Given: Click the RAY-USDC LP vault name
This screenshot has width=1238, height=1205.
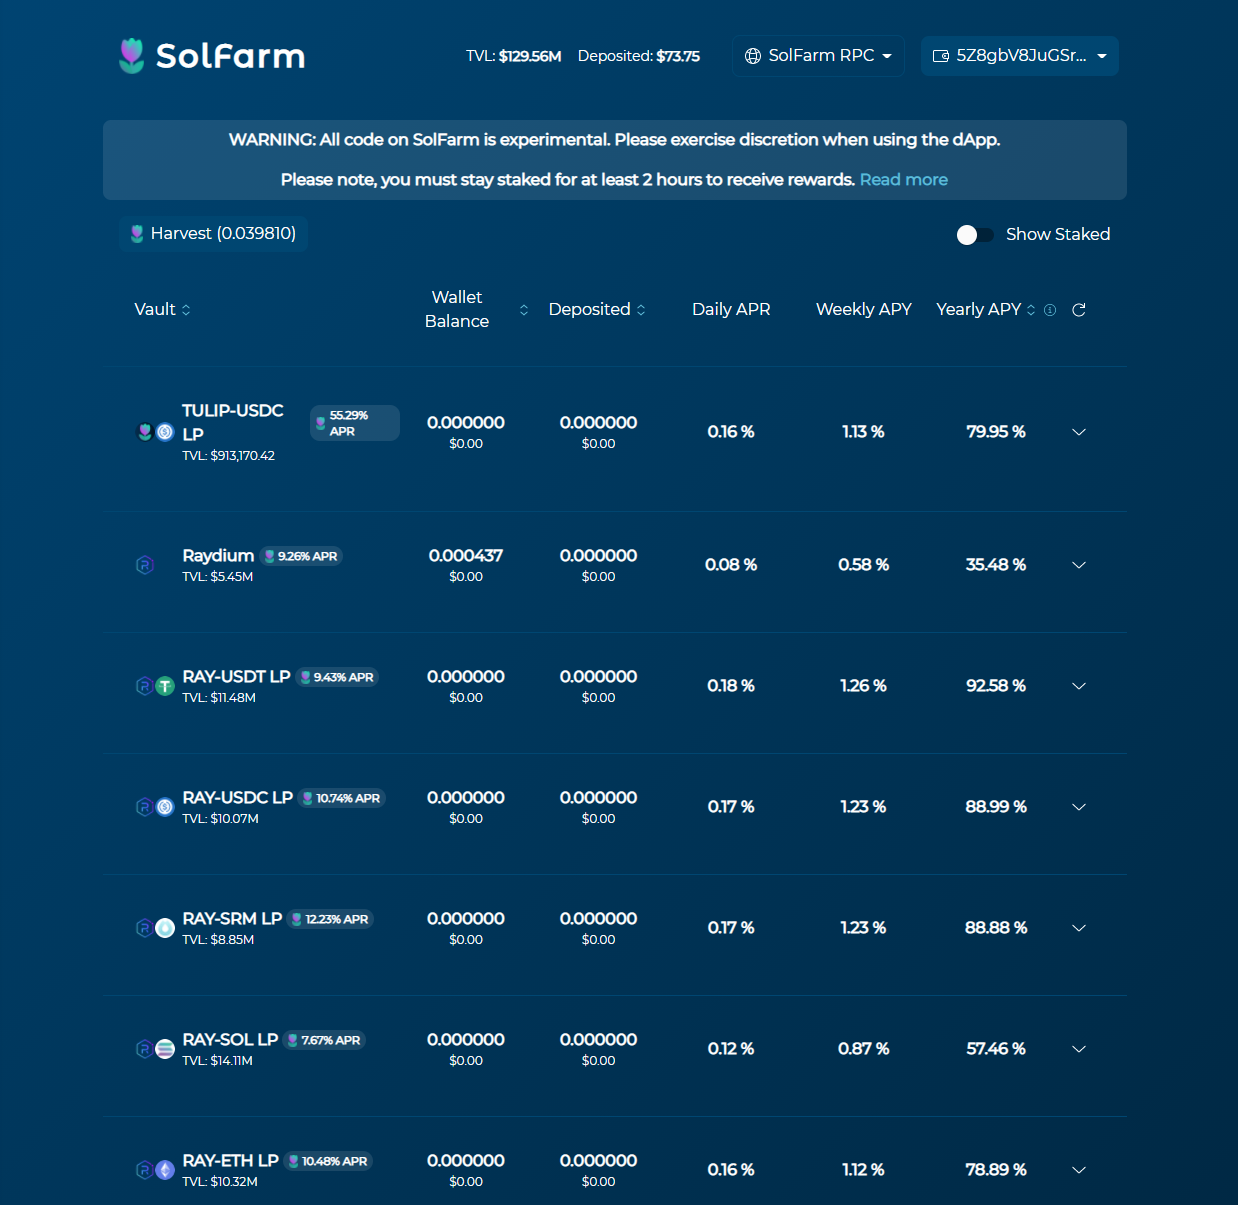Looking at the screenshot, I should coord(237,798).
